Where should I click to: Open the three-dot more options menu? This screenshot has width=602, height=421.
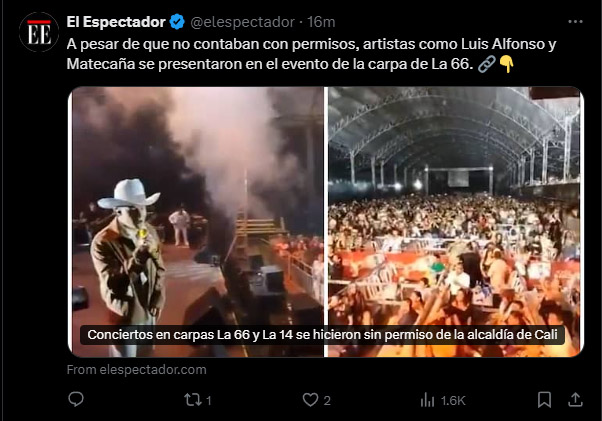coord(575,22)
